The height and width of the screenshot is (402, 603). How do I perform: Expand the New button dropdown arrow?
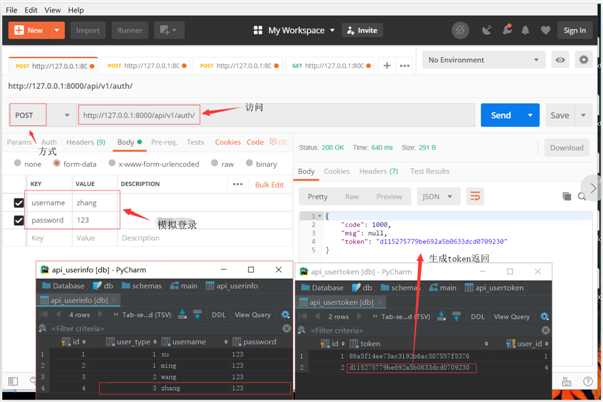57,30
